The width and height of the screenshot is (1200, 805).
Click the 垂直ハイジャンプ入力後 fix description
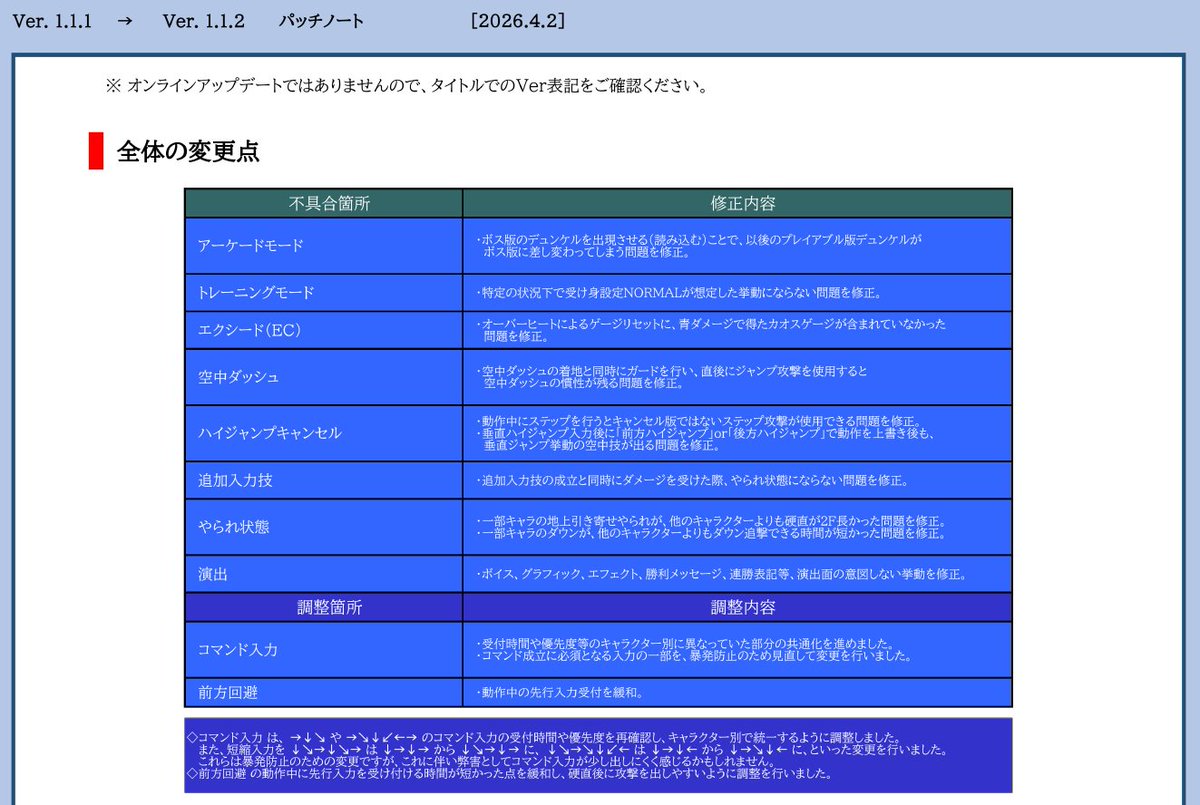click(x=705, y=439)
